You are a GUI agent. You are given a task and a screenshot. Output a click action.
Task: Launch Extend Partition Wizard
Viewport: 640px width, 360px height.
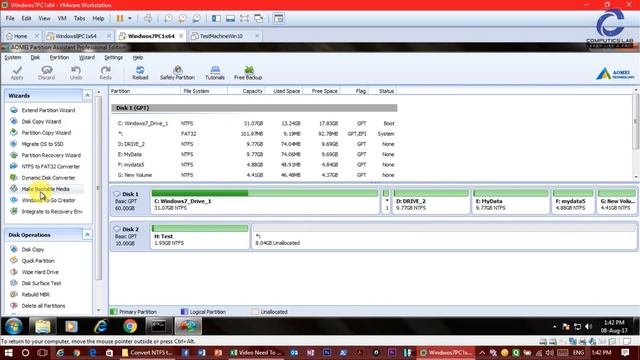pyautogui.click(x=48, y=110)
